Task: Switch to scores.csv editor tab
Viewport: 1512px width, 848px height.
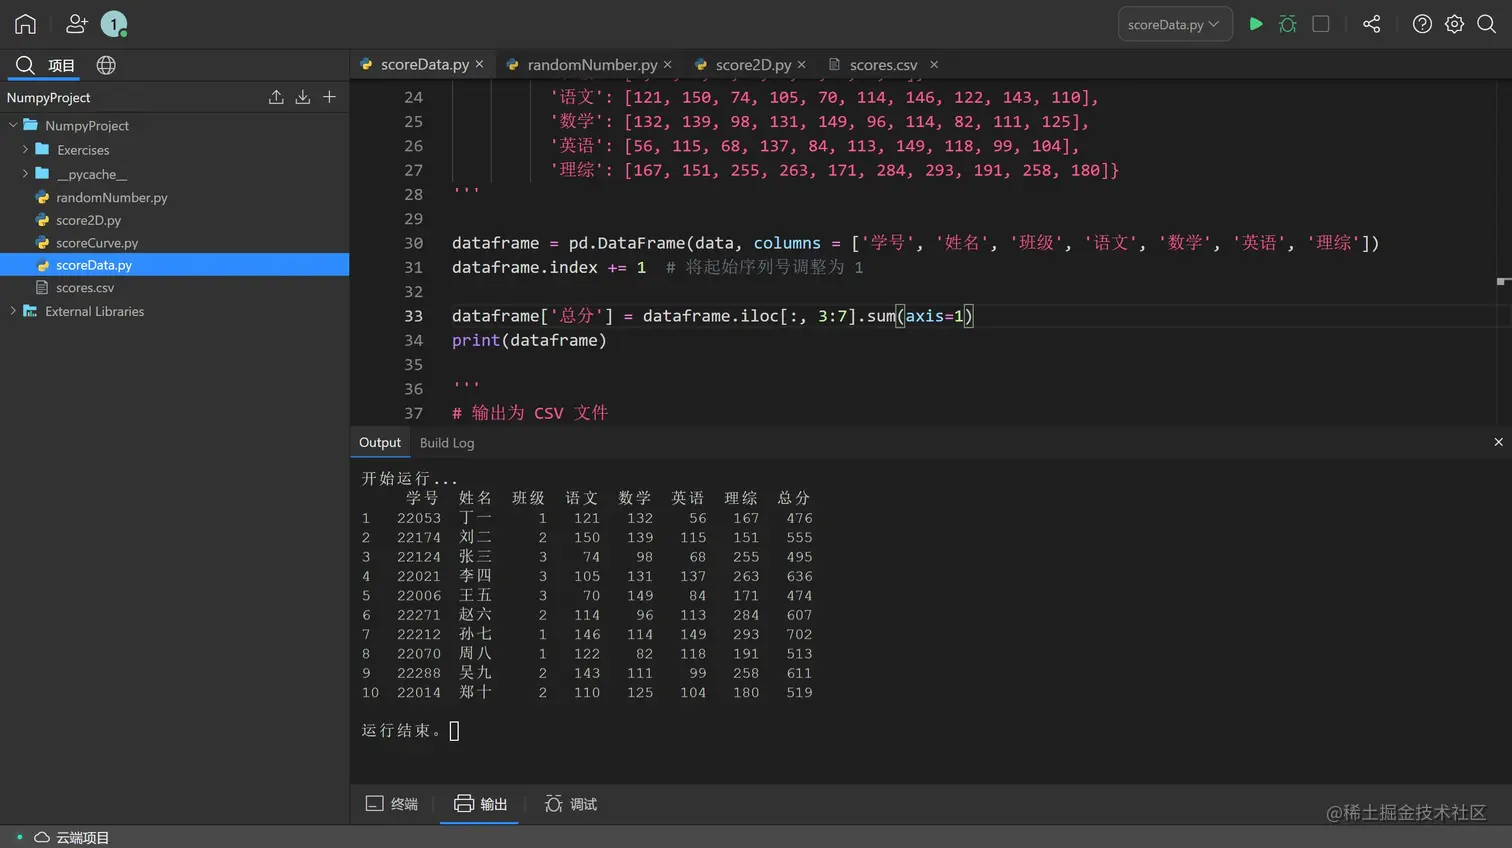Action: pyautogui.click(x=883, y=65)
